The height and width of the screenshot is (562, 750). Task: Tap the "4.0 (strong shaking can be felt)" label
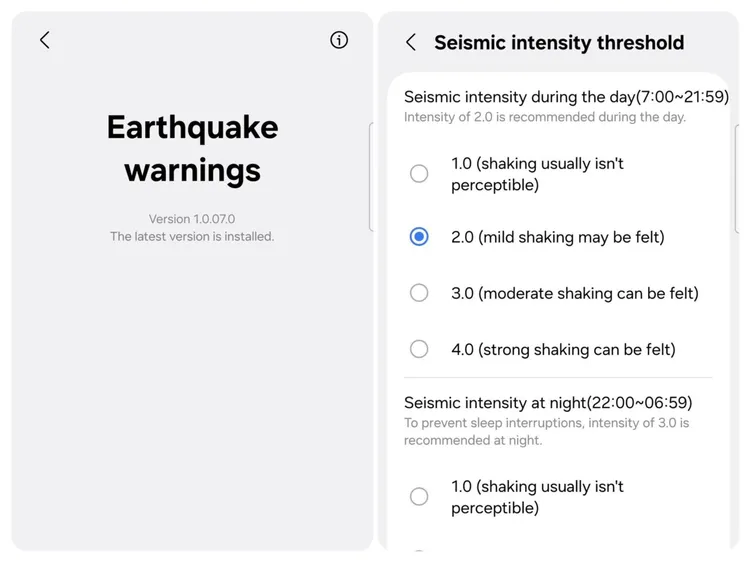point(563,349)
